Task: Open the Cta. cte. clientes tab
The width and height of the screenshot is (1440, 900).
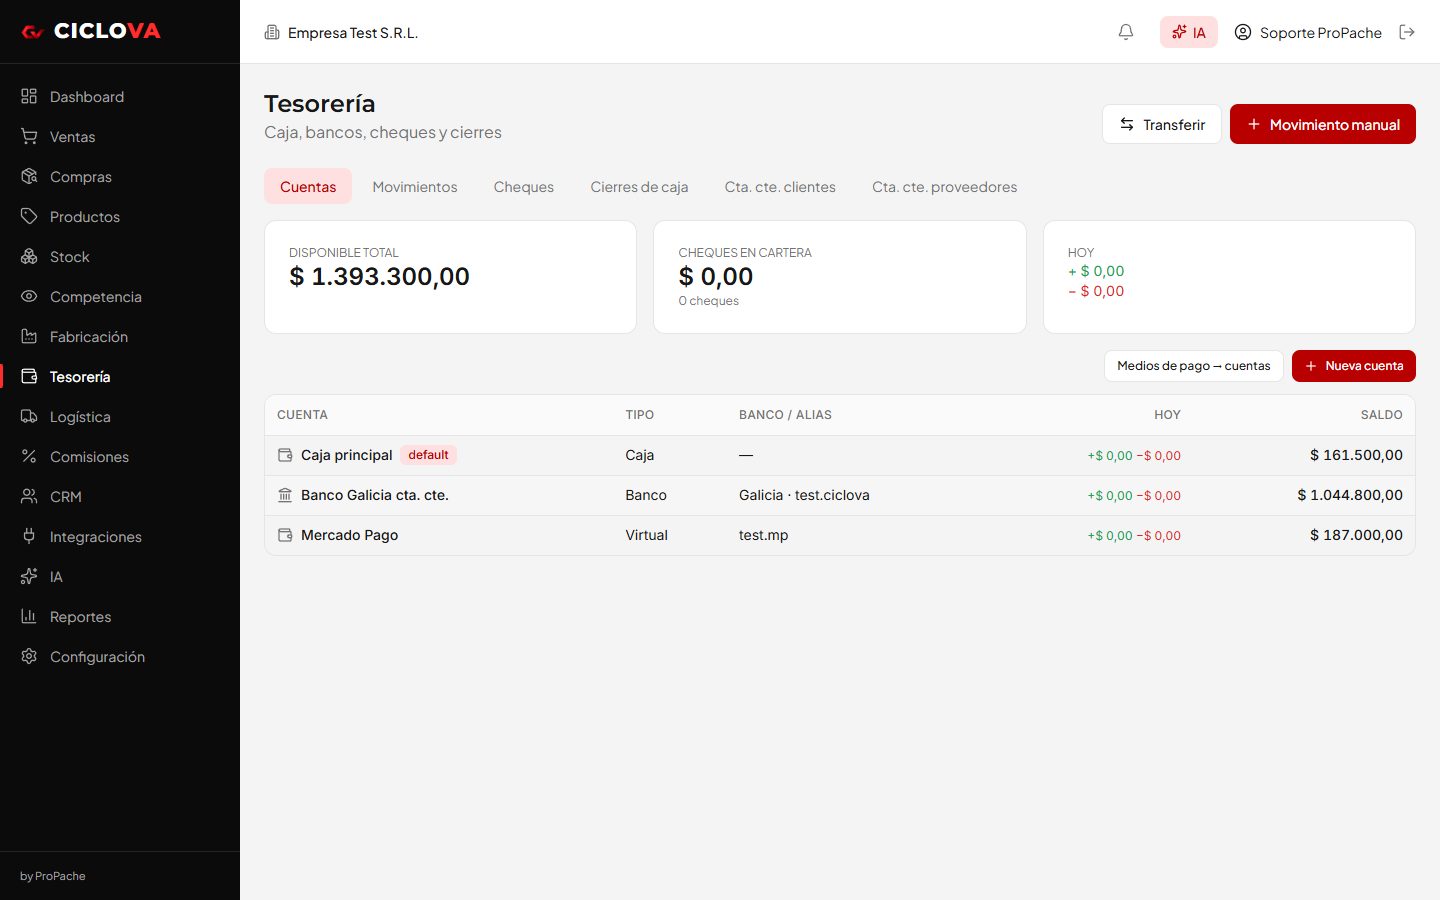Action: click(x=780, y=187)
